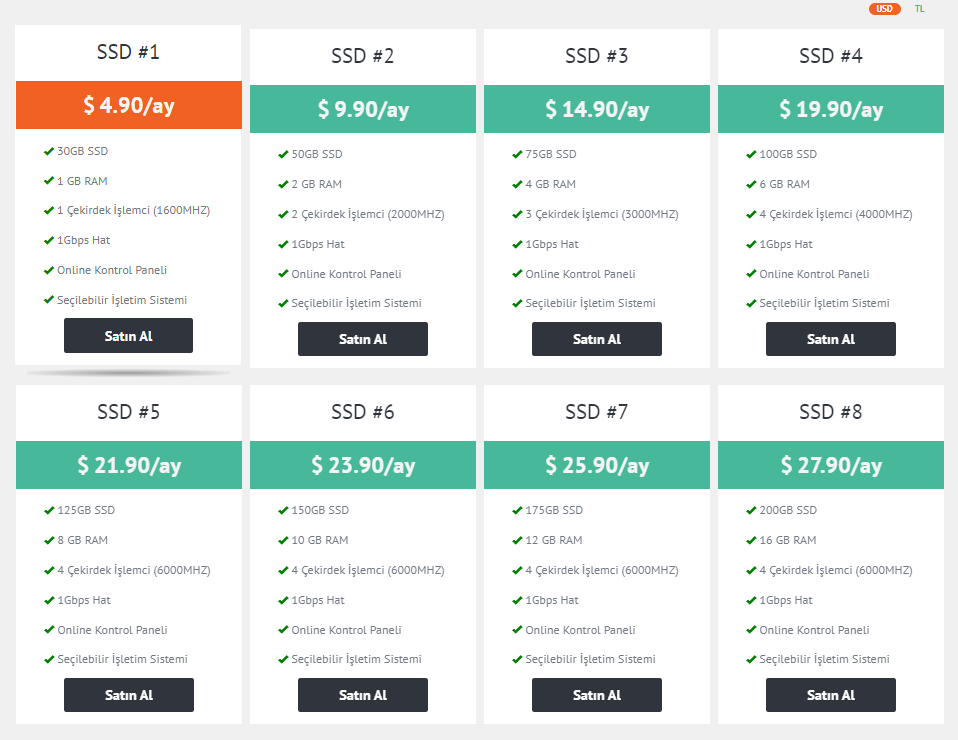Click Satın Al under SSD #7

tap(597, 695)
